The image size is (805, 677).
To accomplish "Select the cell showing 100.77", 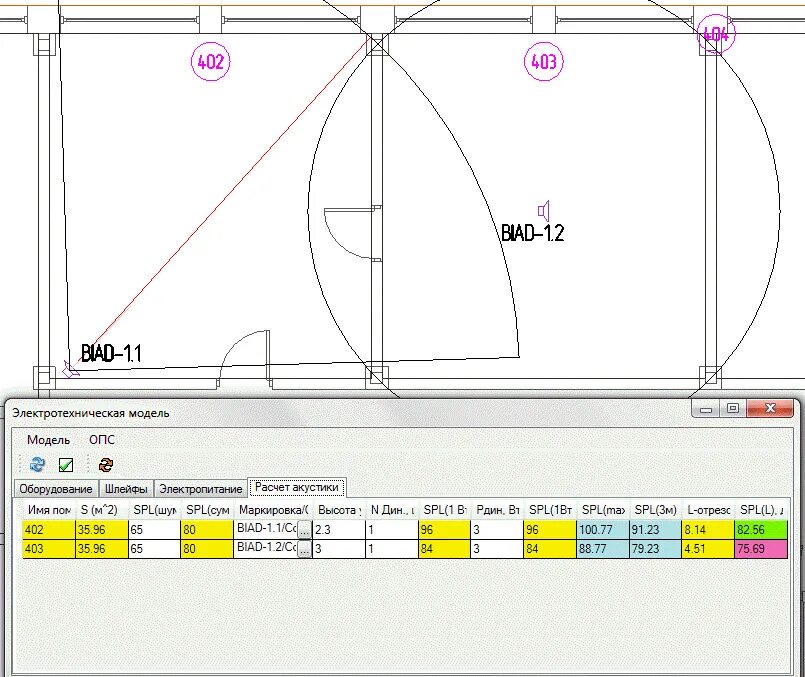I will pyautogui.click(x=603, y=530).
